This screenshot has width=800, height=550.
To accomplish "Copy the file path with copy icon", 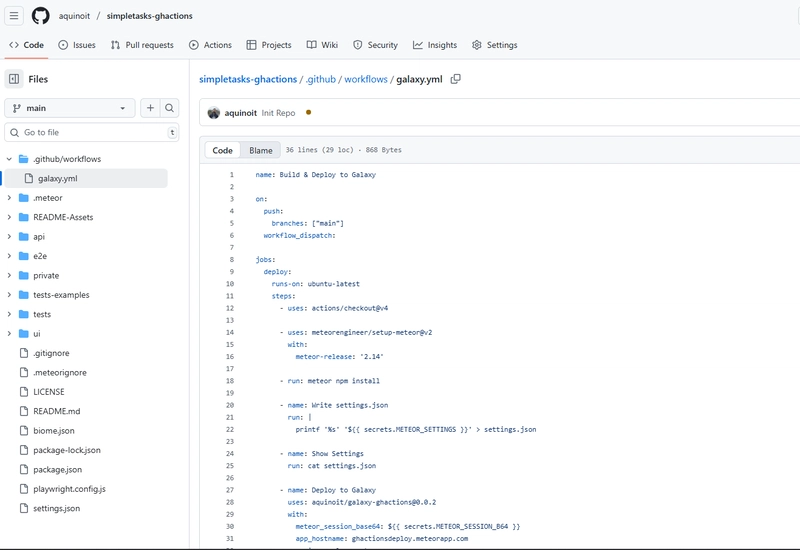I will tap(456, 79).
